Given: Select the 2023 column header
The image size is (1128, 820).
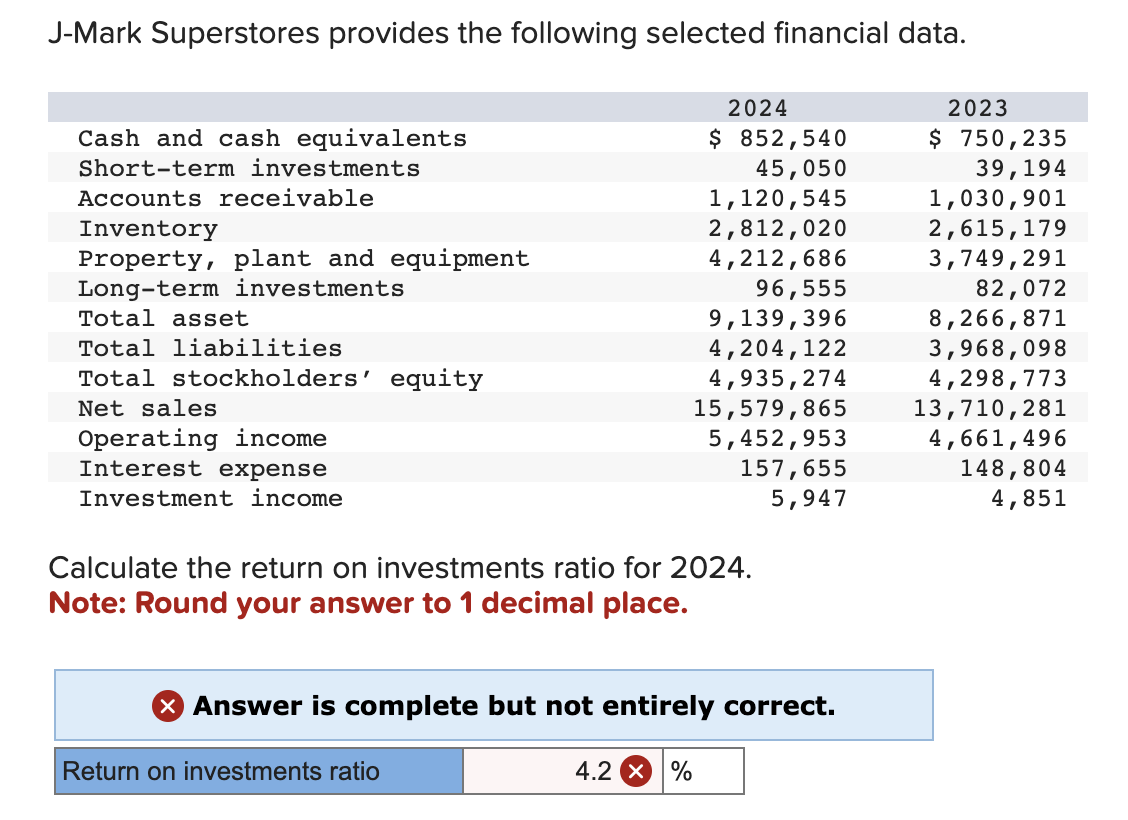Looking at the screenshot, I should coord(976,108).
